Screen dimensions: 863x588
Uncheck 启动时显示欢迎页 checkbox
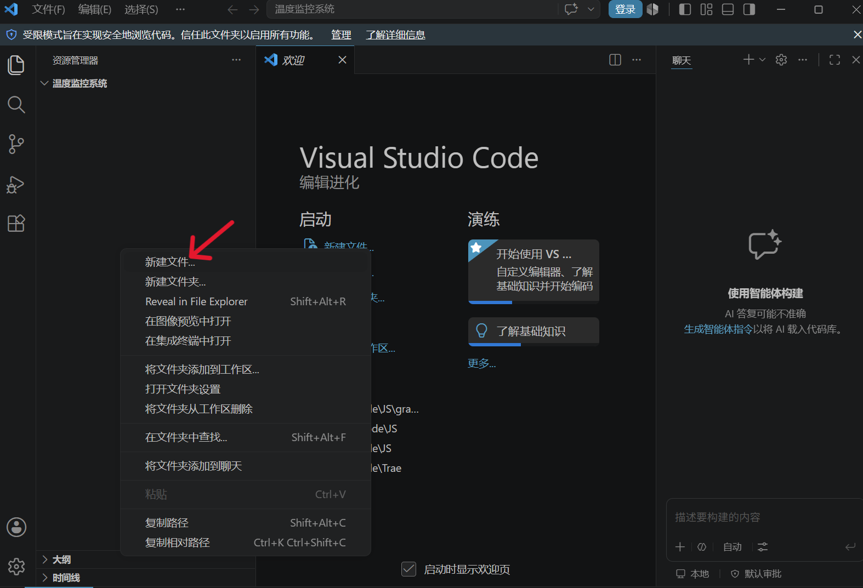(408, 569)
